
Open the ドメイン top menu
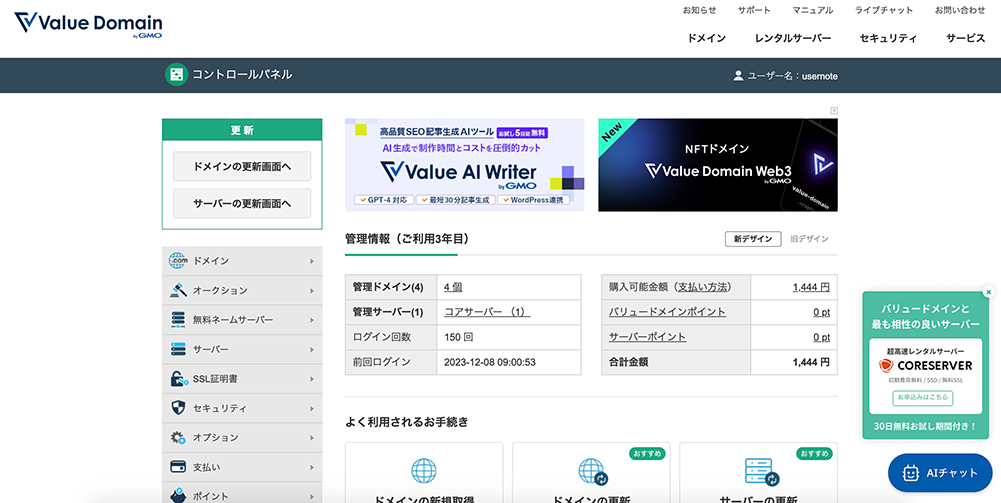[x=706, y=38]
